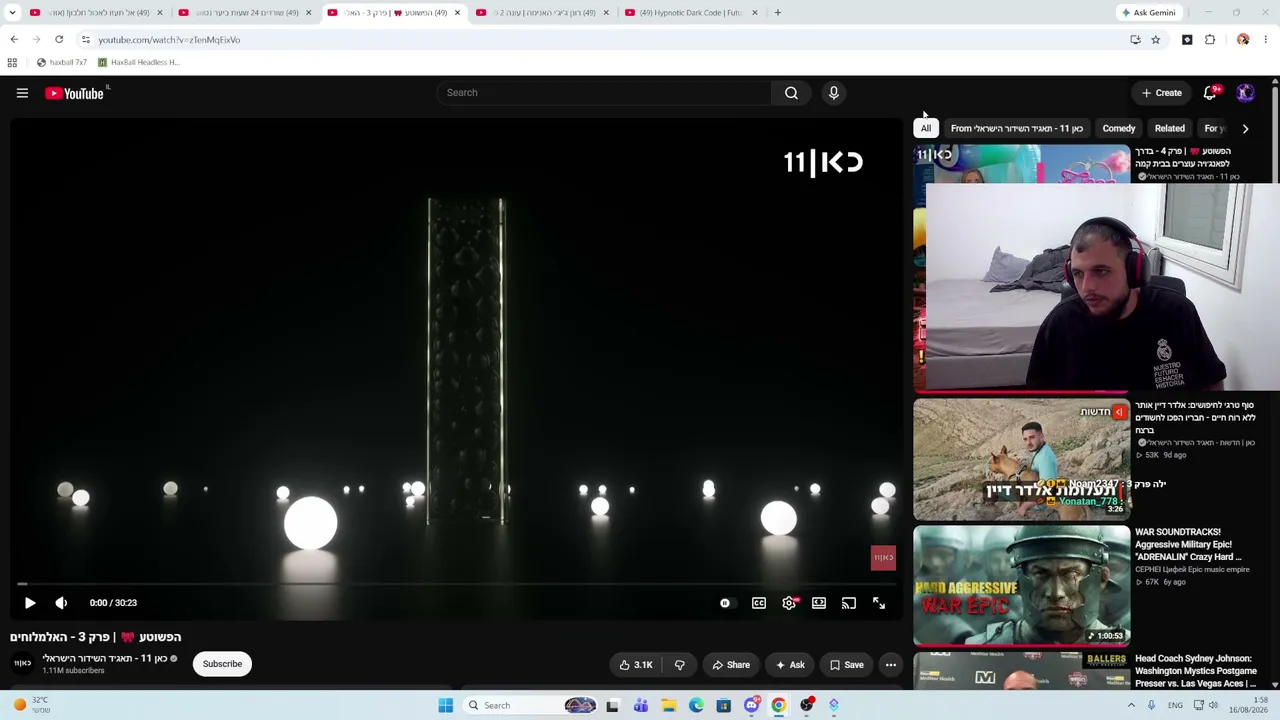The height and width of the screenshot is (720, 1280).
Task: Open the HaxBall Headless bookmark
Action: [138, 62]
